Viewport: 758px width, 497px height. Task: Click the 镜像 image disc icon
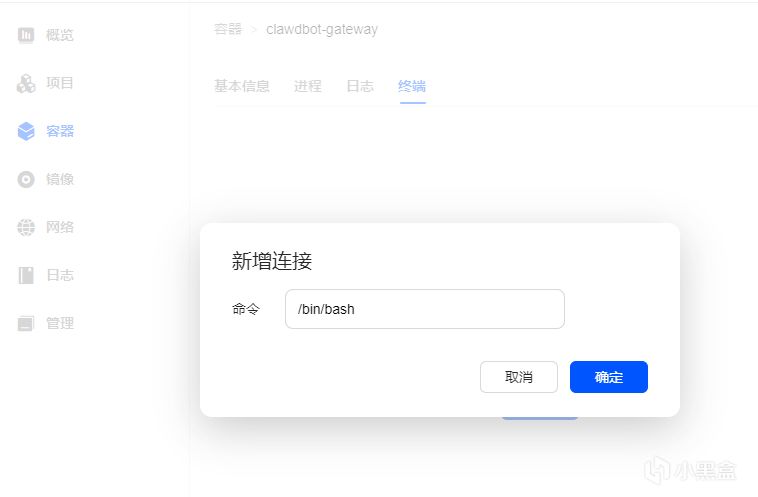pyautogui.click(x=26, y=179)
